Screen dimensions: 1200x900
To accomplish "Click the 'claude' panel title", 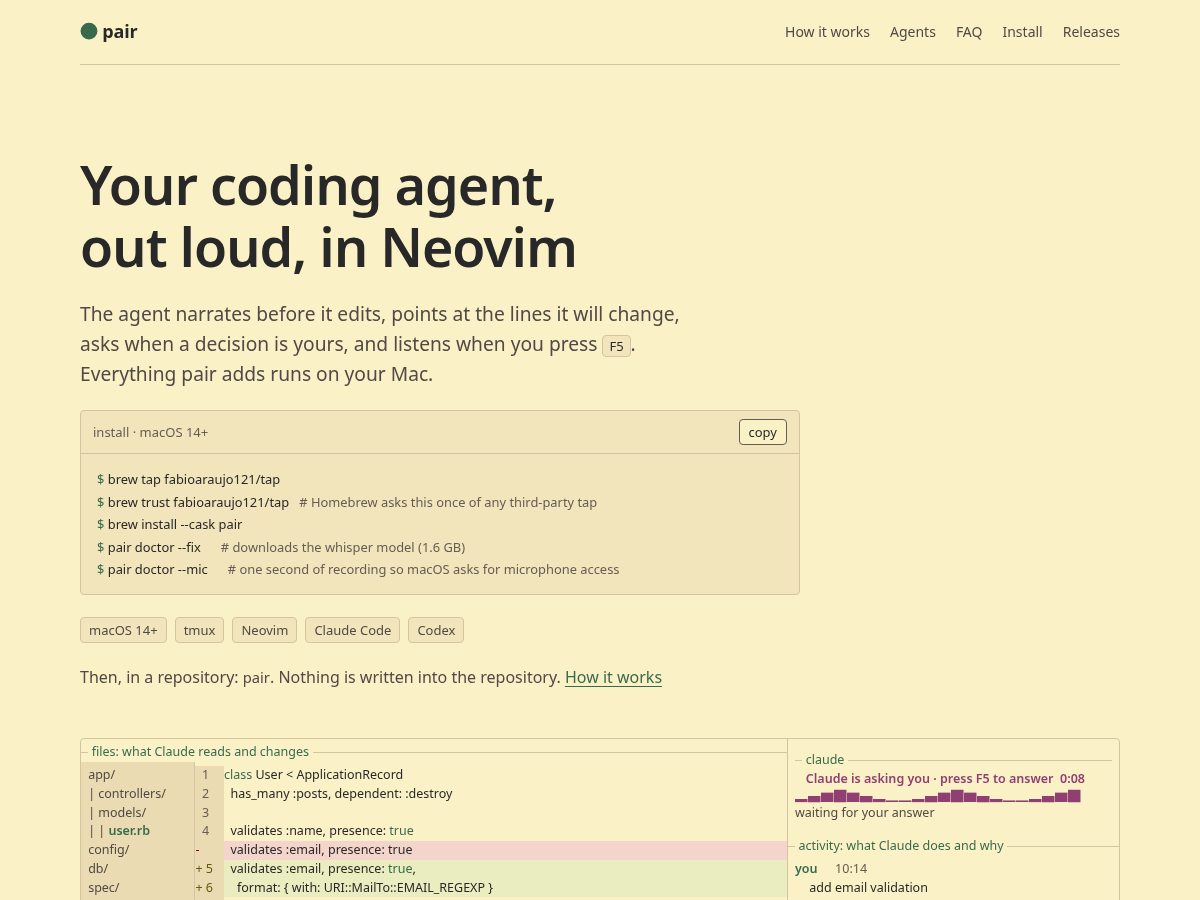I will [x=825, y=759].
